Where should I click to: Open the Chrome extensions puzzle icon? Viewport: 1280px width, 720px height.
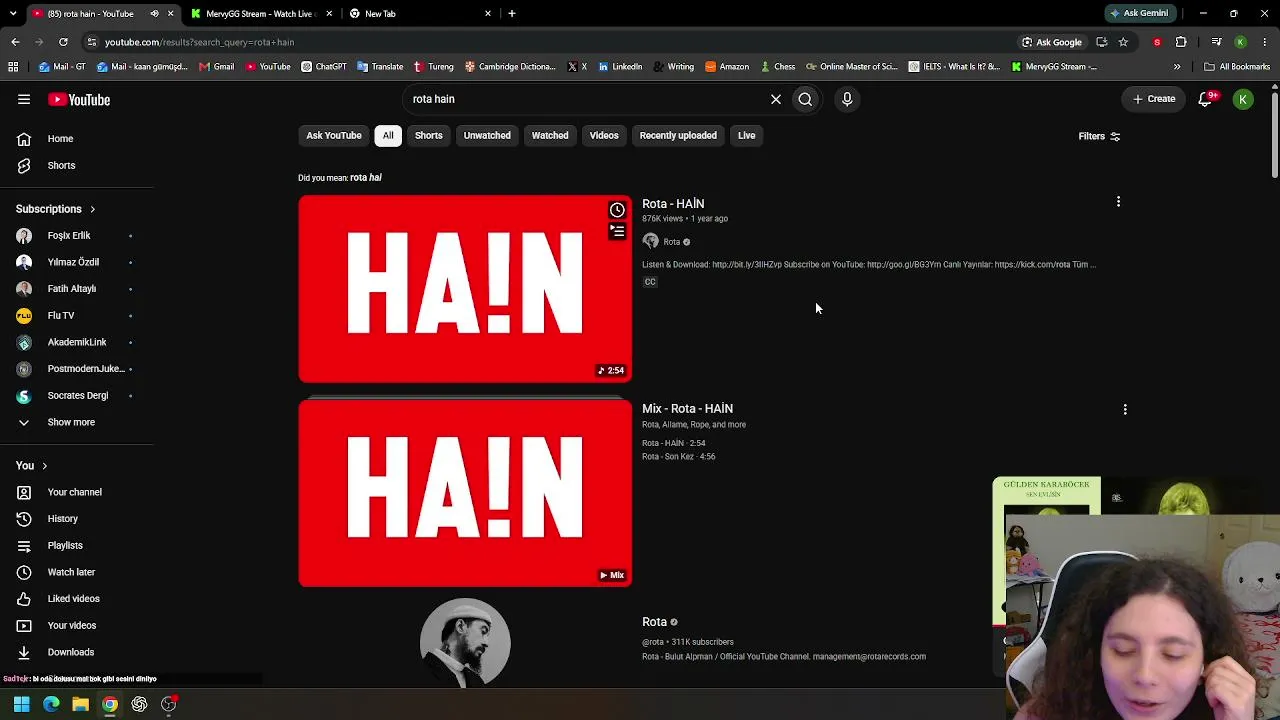(1181, 42)
